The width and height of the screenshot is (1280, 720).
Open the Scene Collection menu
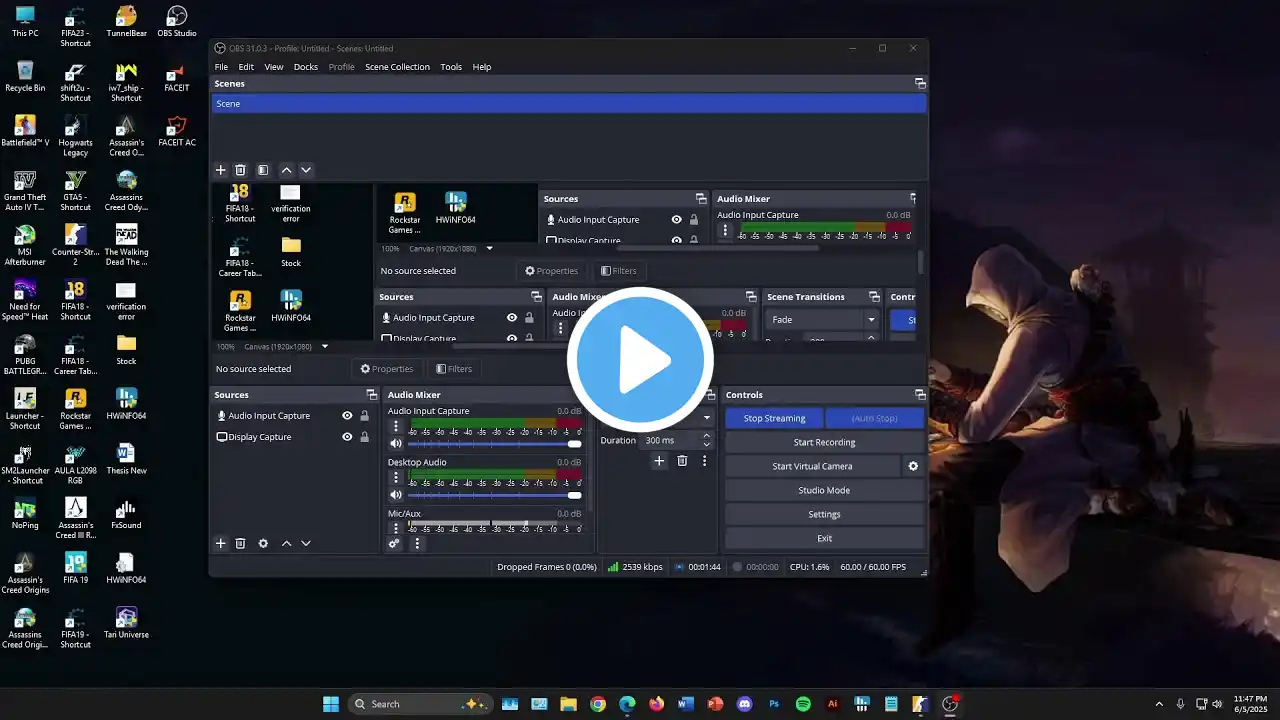coord(397,67)
